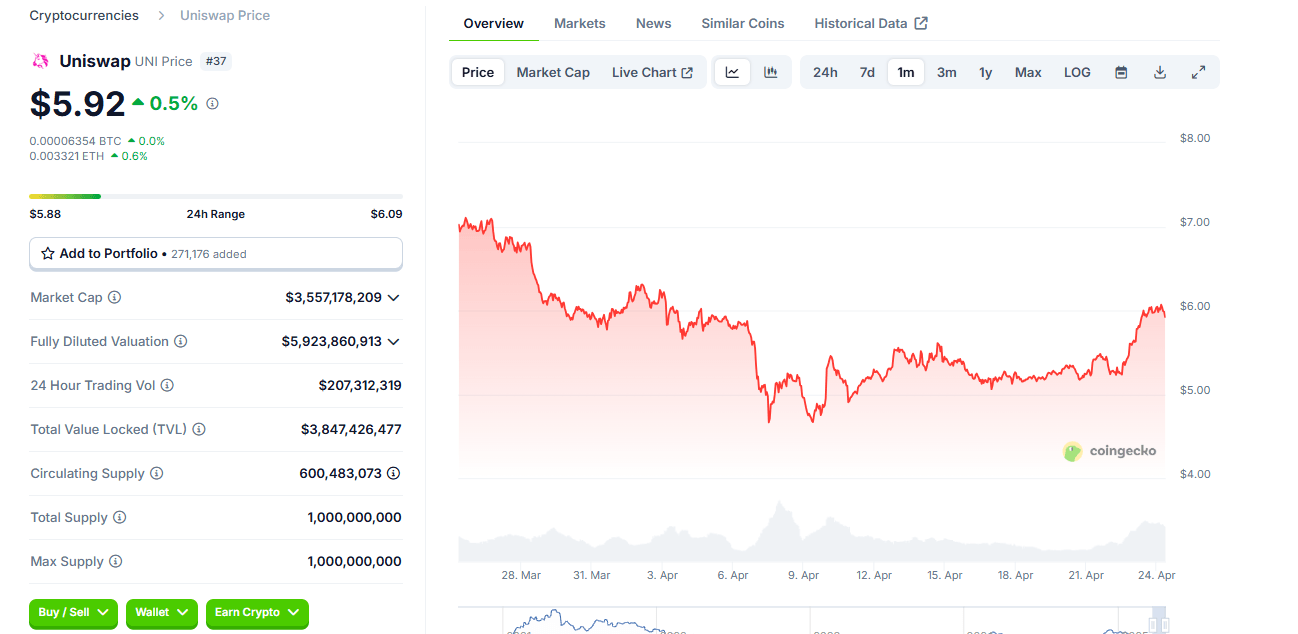Go back to Cryptocurrencies breadcrumb link
1298x634 pixels.
[x=83, y=15]
